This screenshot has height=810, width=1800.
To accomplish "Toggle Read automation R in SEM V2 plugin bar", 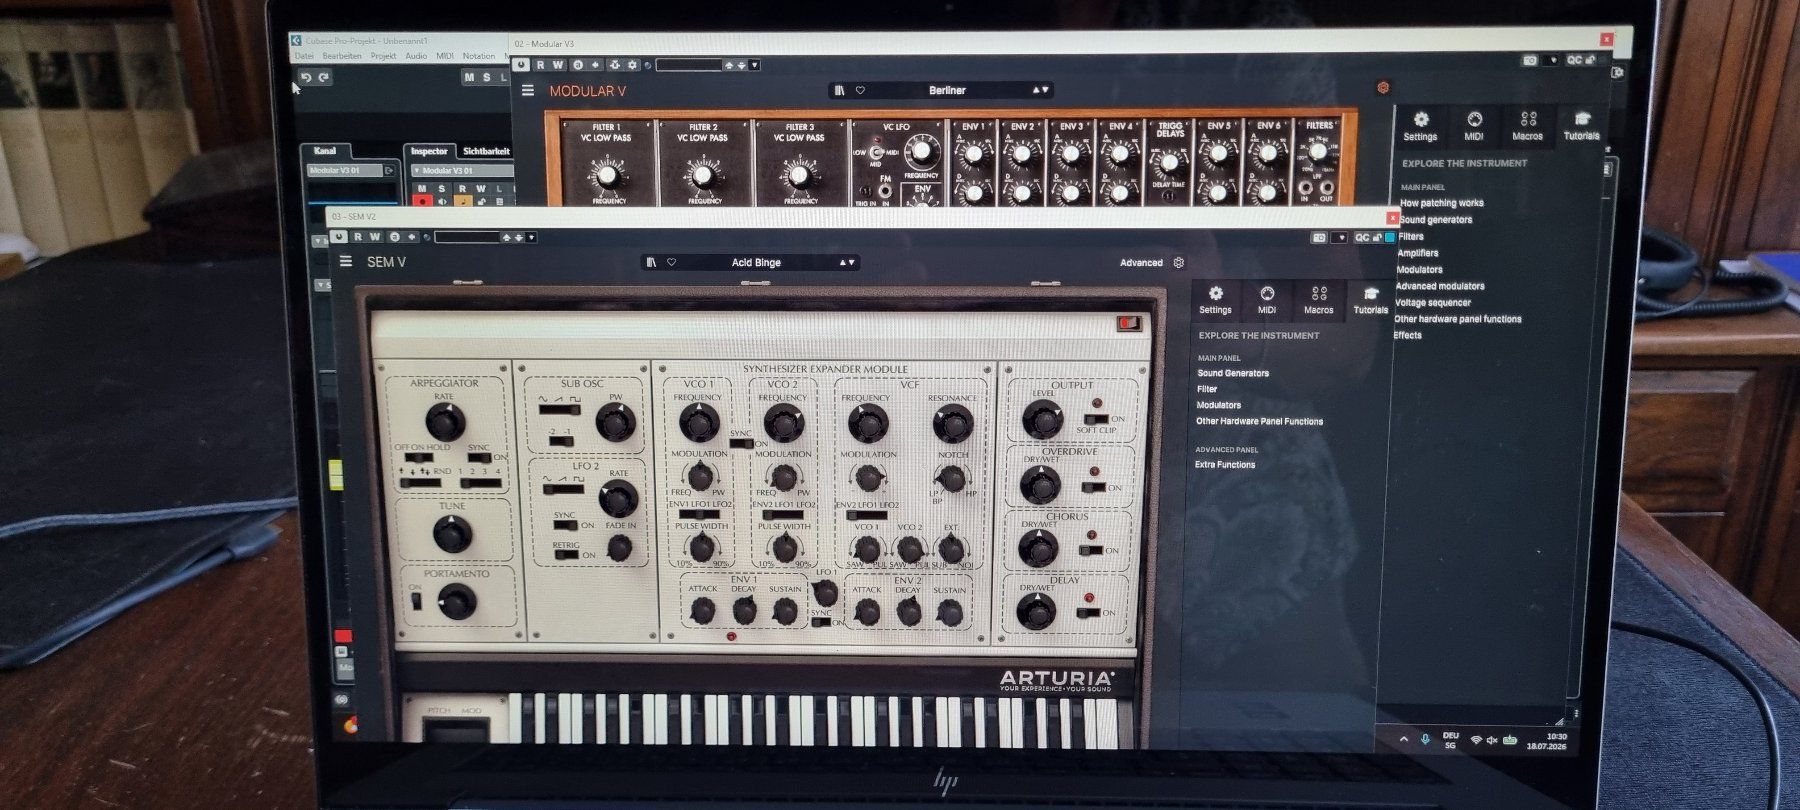I will point(358,237).
